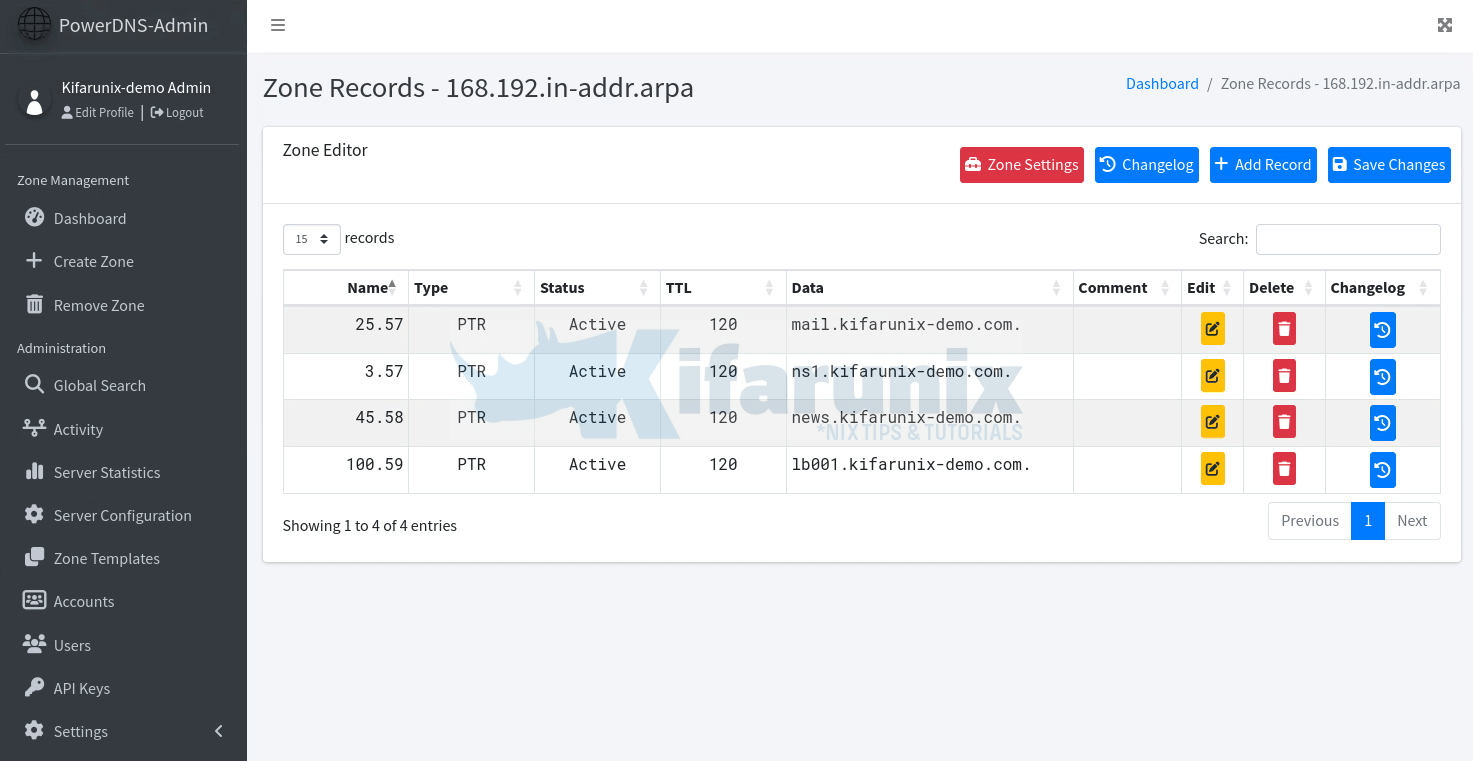1473x761 pixels.
Task: Toggle fullscreen with the expand icon
Action: [x=1444, y=25]
